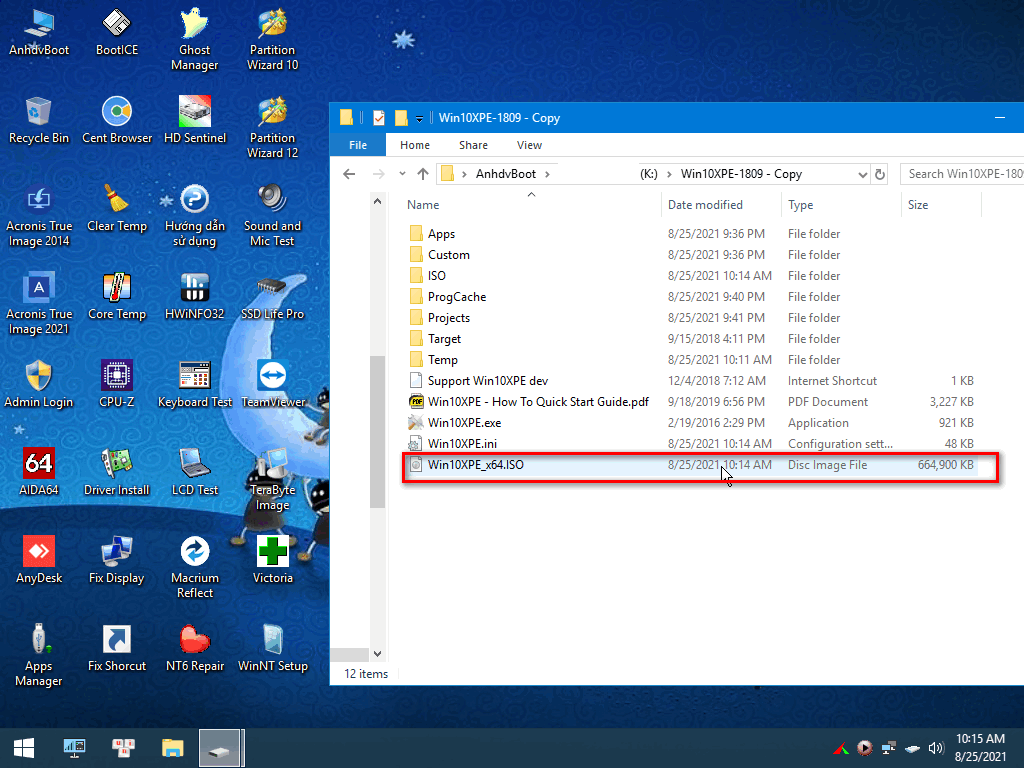Viewport: 1024px width, 768px height.
Task: Select the Win10XPE_x64.ISO file
Action: tap(692, 465)
